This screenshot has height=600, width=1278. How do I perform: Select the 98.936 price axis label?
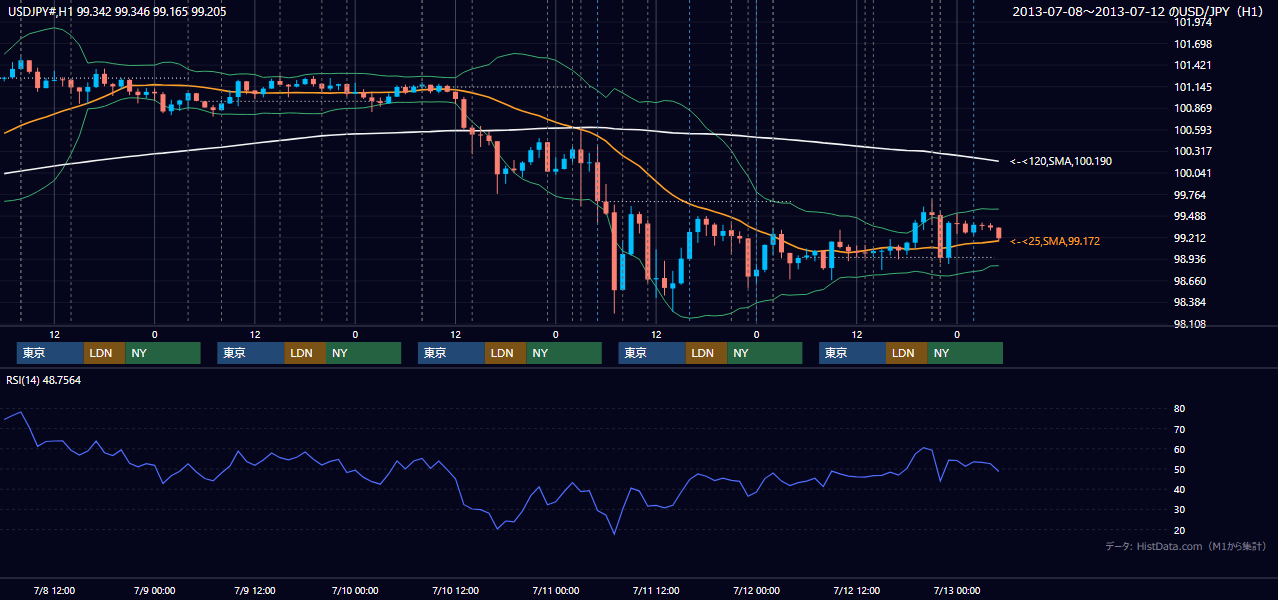[1189, 259]
